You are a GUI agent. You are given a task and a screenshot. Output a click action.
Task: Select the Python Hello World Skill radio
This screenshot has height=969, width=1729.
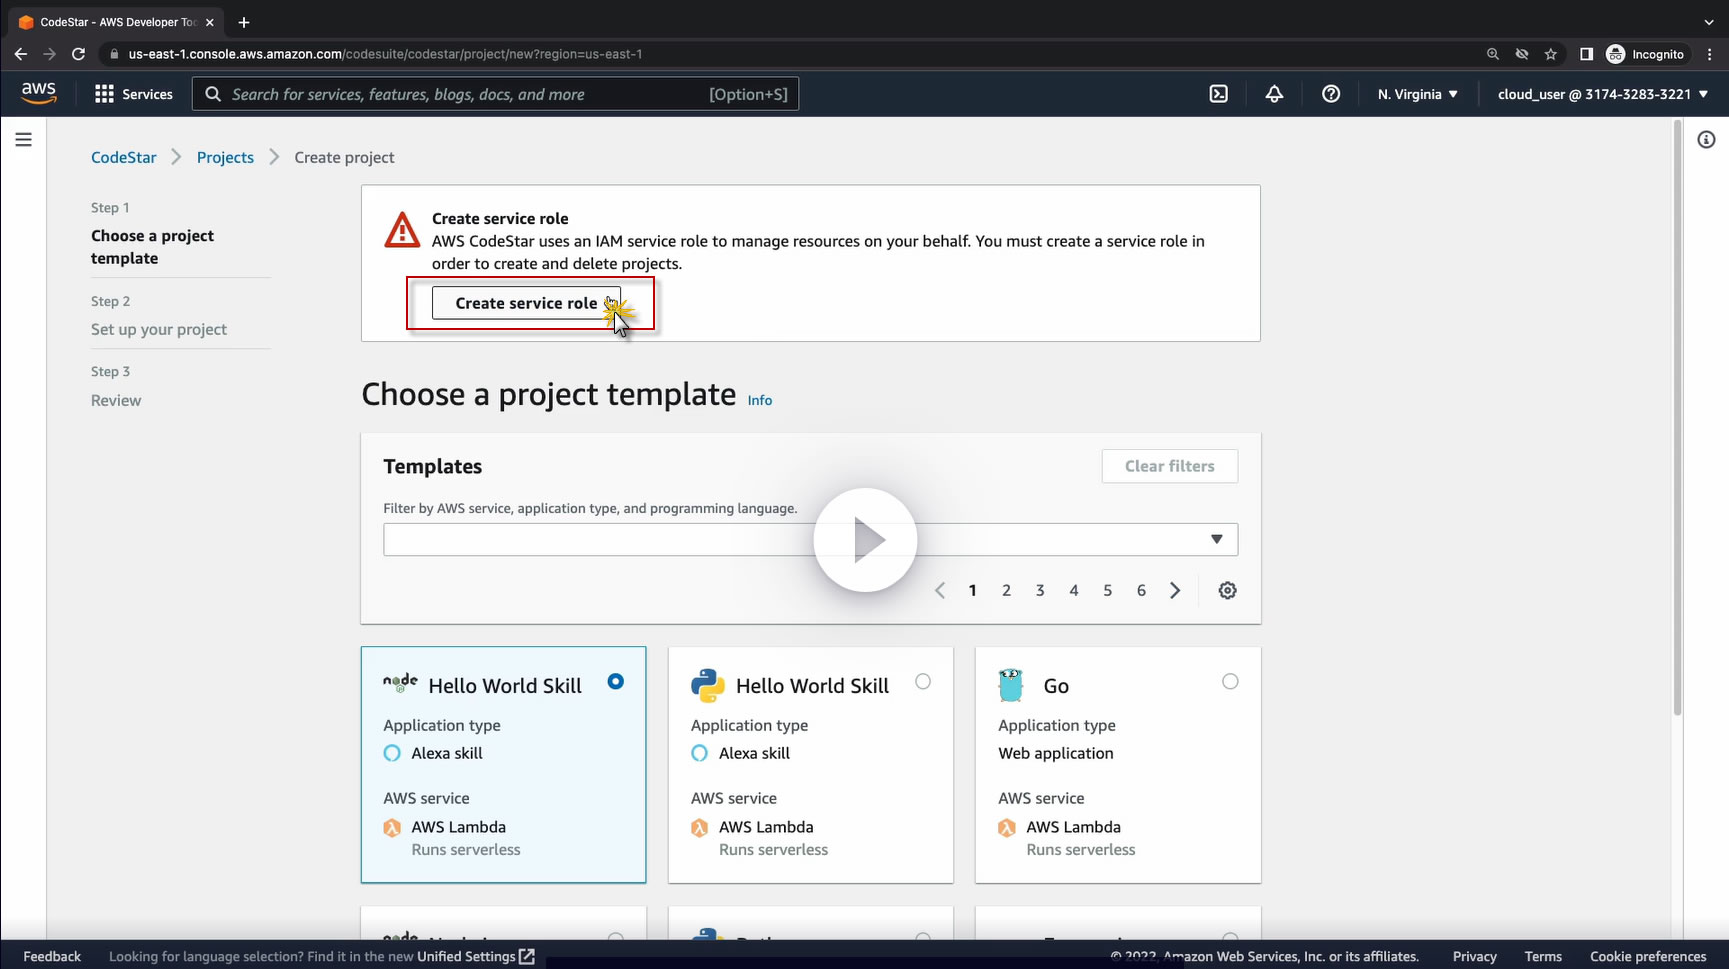[923, 681]
